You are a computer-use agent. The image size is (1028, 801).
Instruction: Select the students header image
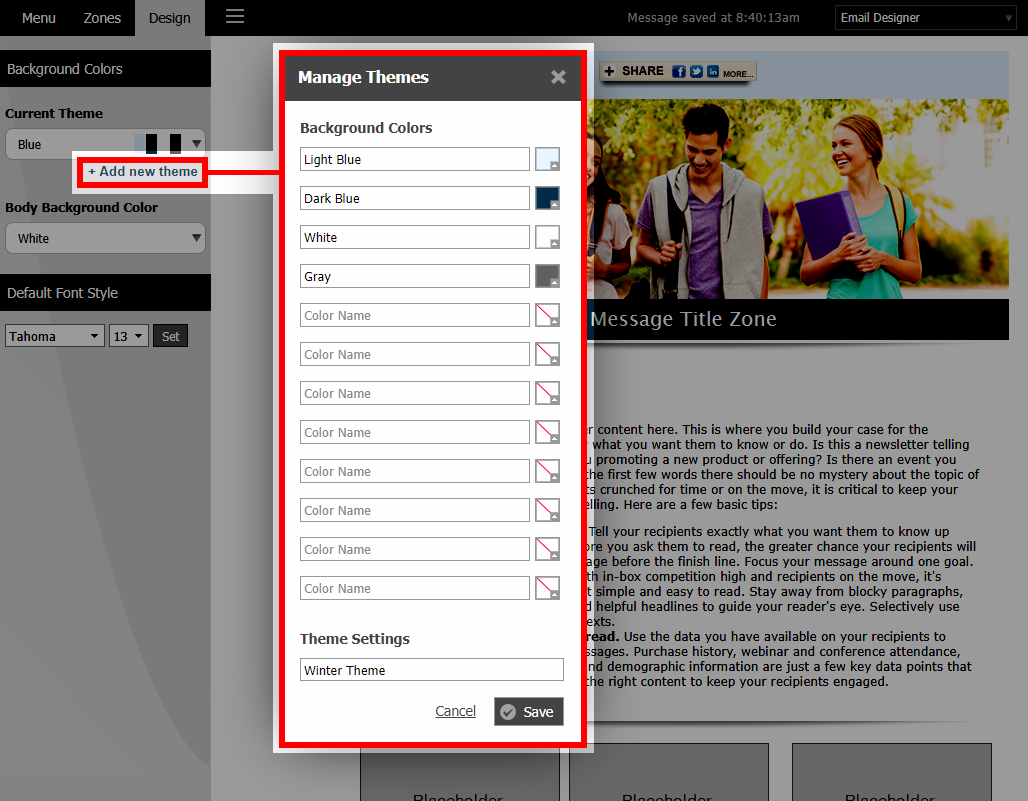coord(797,199)
